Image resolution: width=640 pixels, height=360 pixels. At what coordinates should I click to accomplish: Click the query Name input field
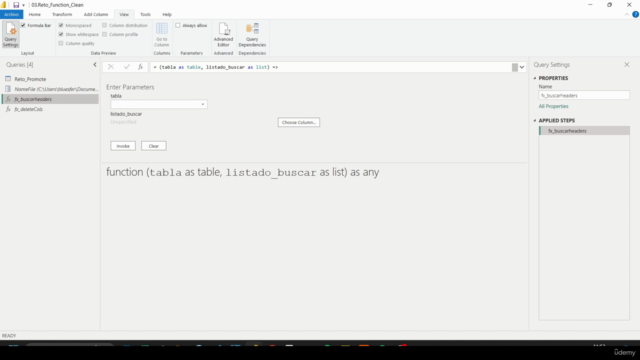(584, 96)
